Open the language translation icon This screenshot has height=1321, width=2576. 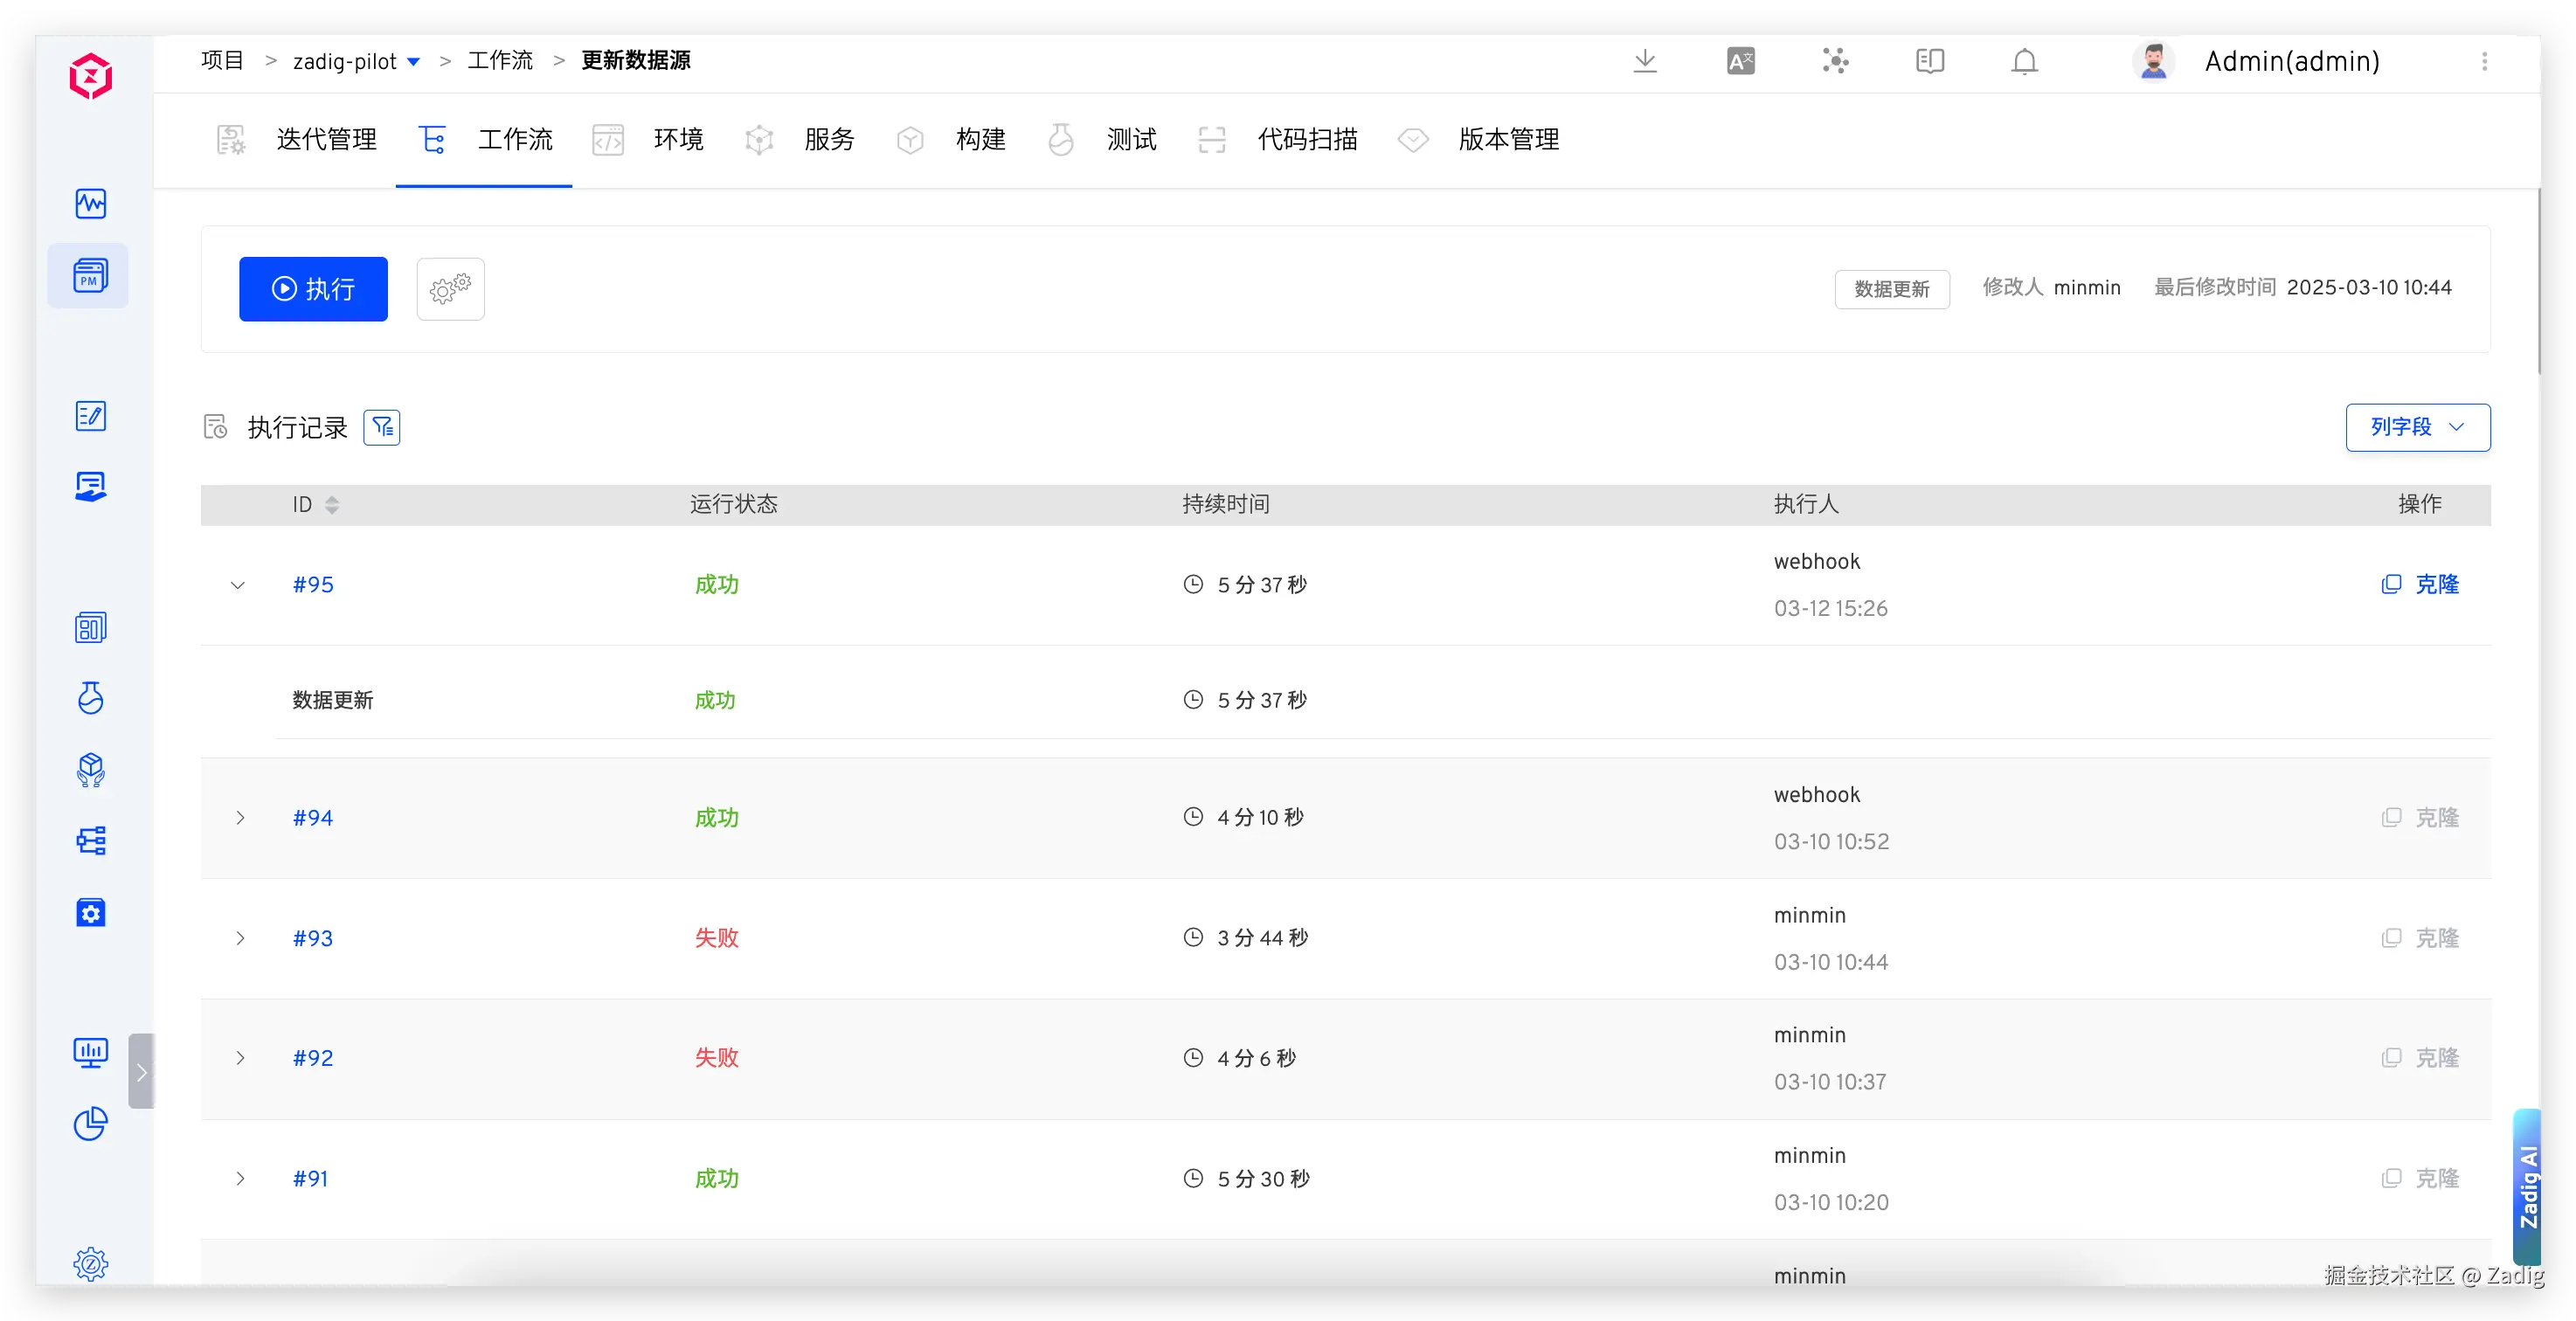1740,61
